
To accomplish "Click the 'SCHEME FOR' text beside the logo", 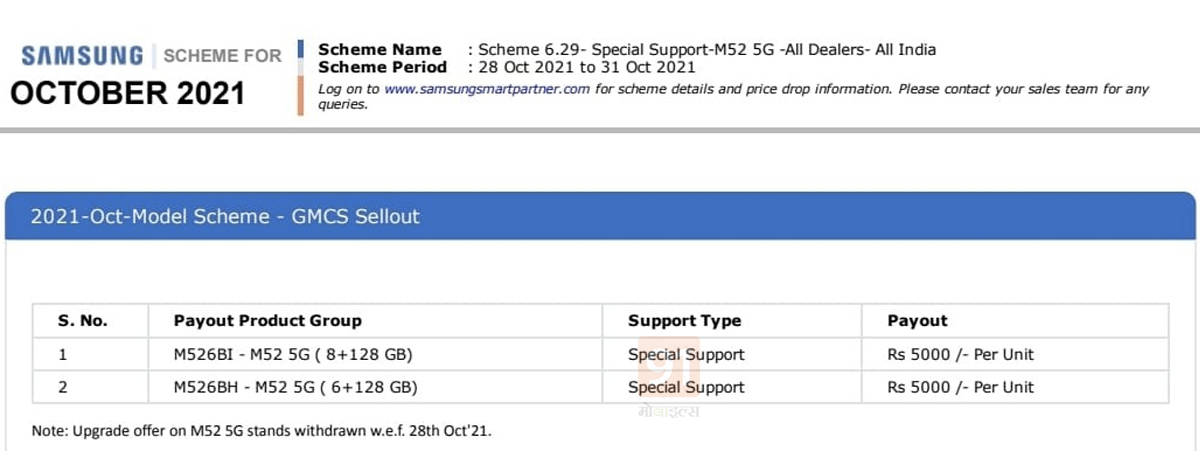I will [x=222, y=56].
